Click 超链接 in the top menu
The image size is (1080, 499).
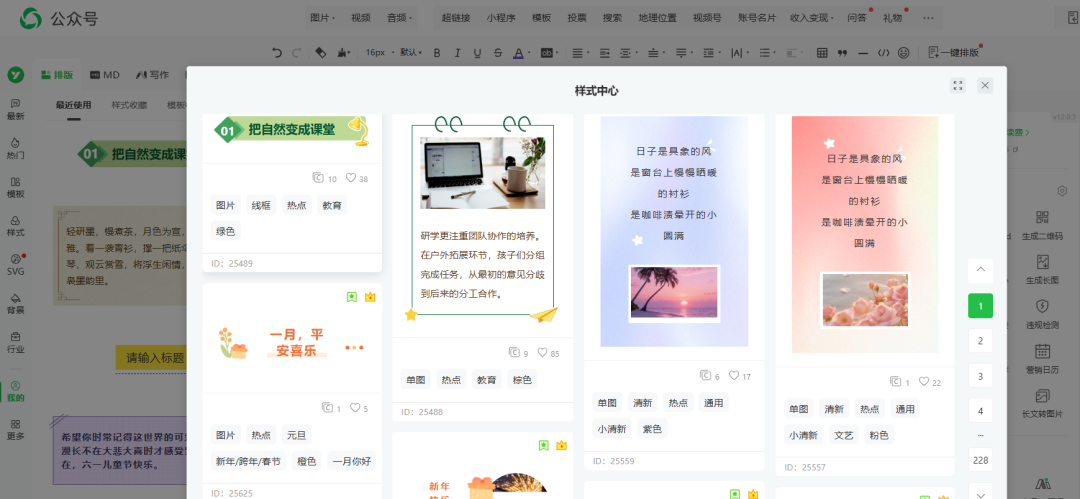pyautogui.click(x=456, y=18)
